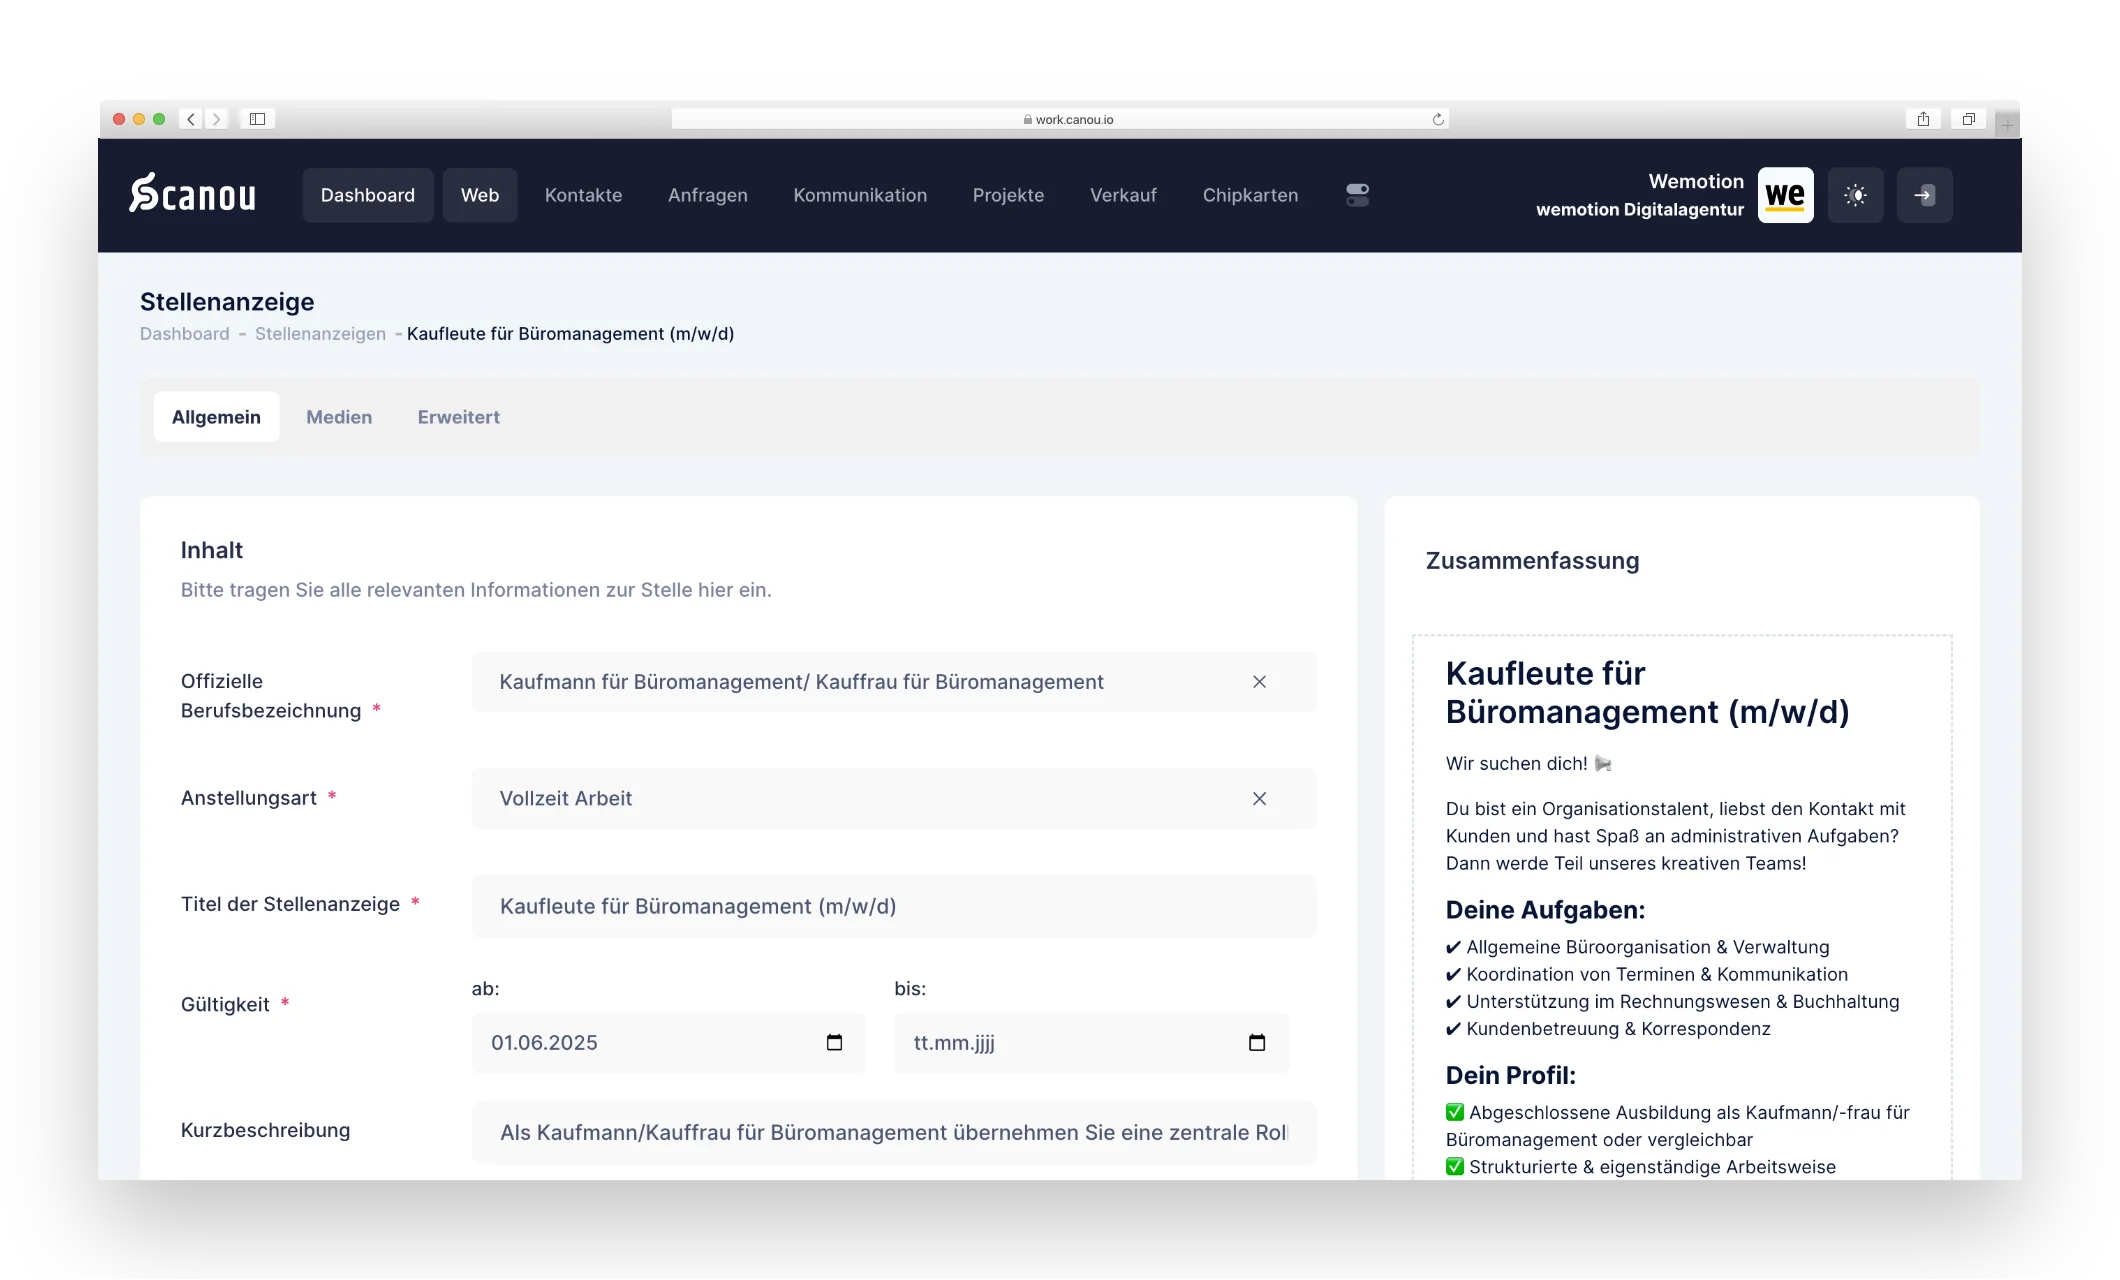Click the browser share icon
Screen dimensions: 2120x1280
(1923, 119)
